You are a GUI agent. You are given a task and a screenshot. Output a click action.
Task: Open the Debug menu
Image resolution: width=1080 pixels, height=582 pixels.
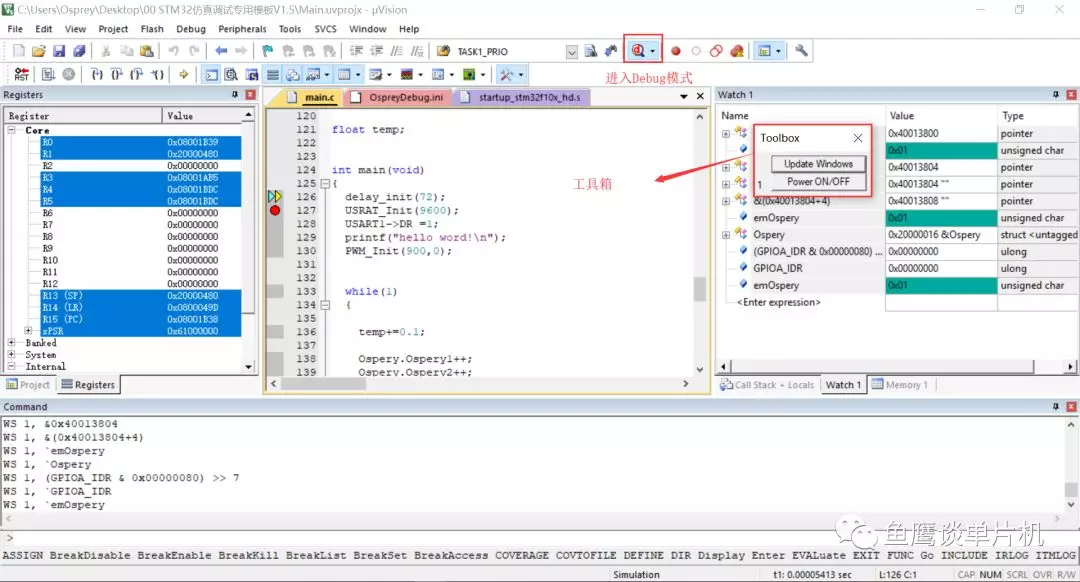pos(191,29)
